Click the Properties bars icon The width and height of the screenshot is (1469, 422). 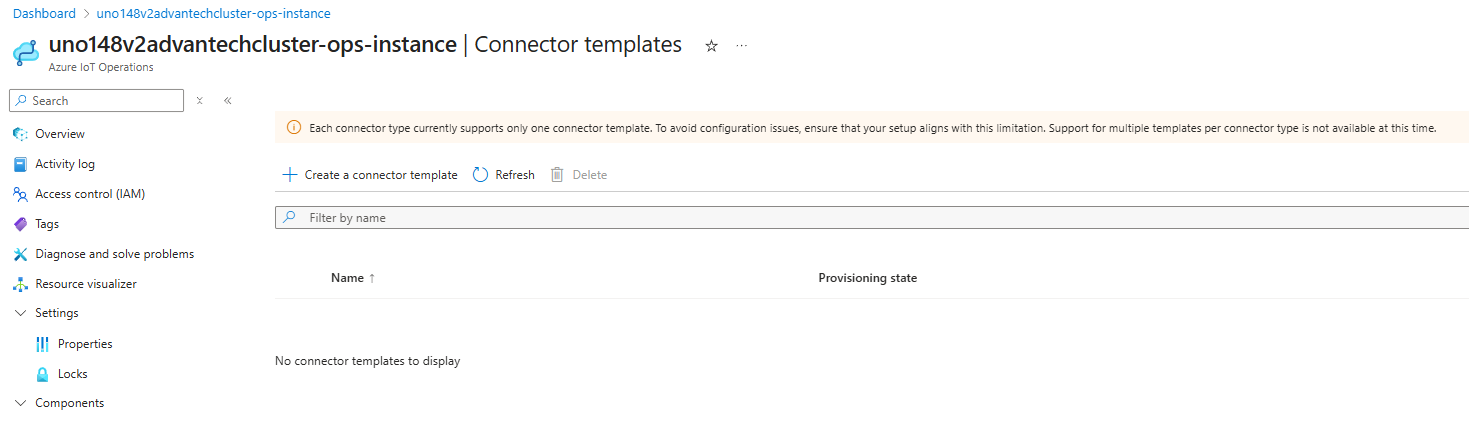click(42, 344)
